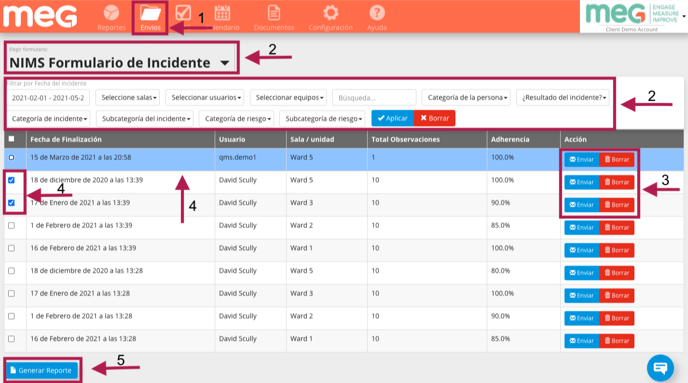Click Enviar on 18 de diciembre 13:39 row
Image resolution: width=688 pixels, height=383 pixels.
click(x=582, y=182)
